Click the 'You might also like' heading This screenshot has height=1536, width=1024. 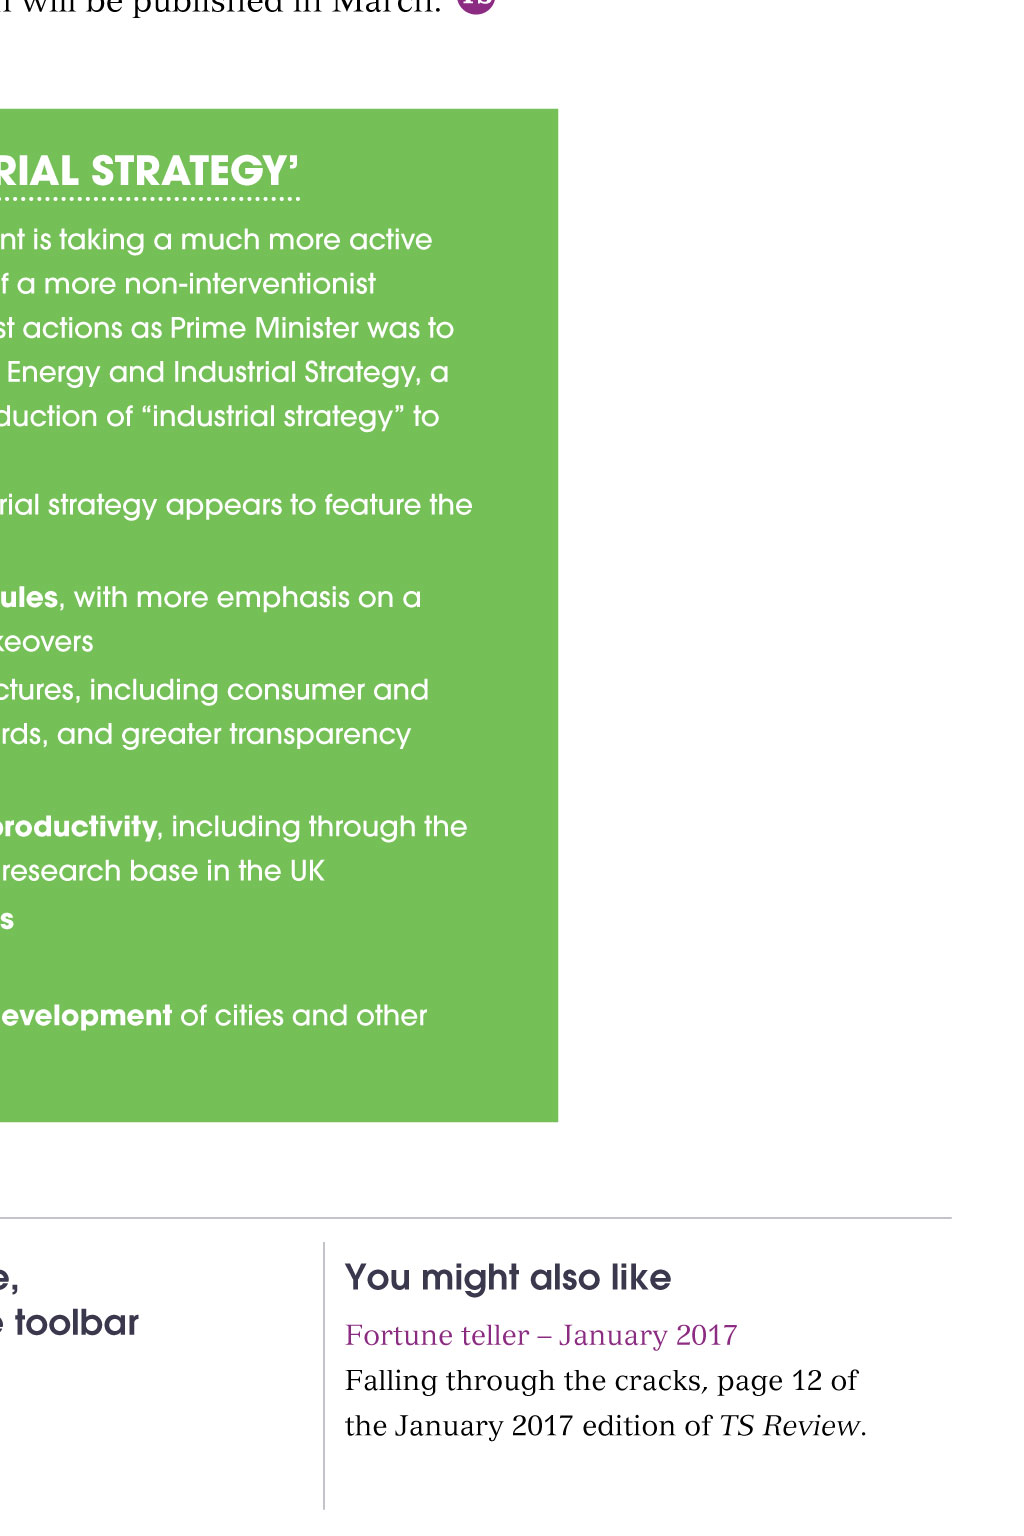click(x=508, y=1277)
